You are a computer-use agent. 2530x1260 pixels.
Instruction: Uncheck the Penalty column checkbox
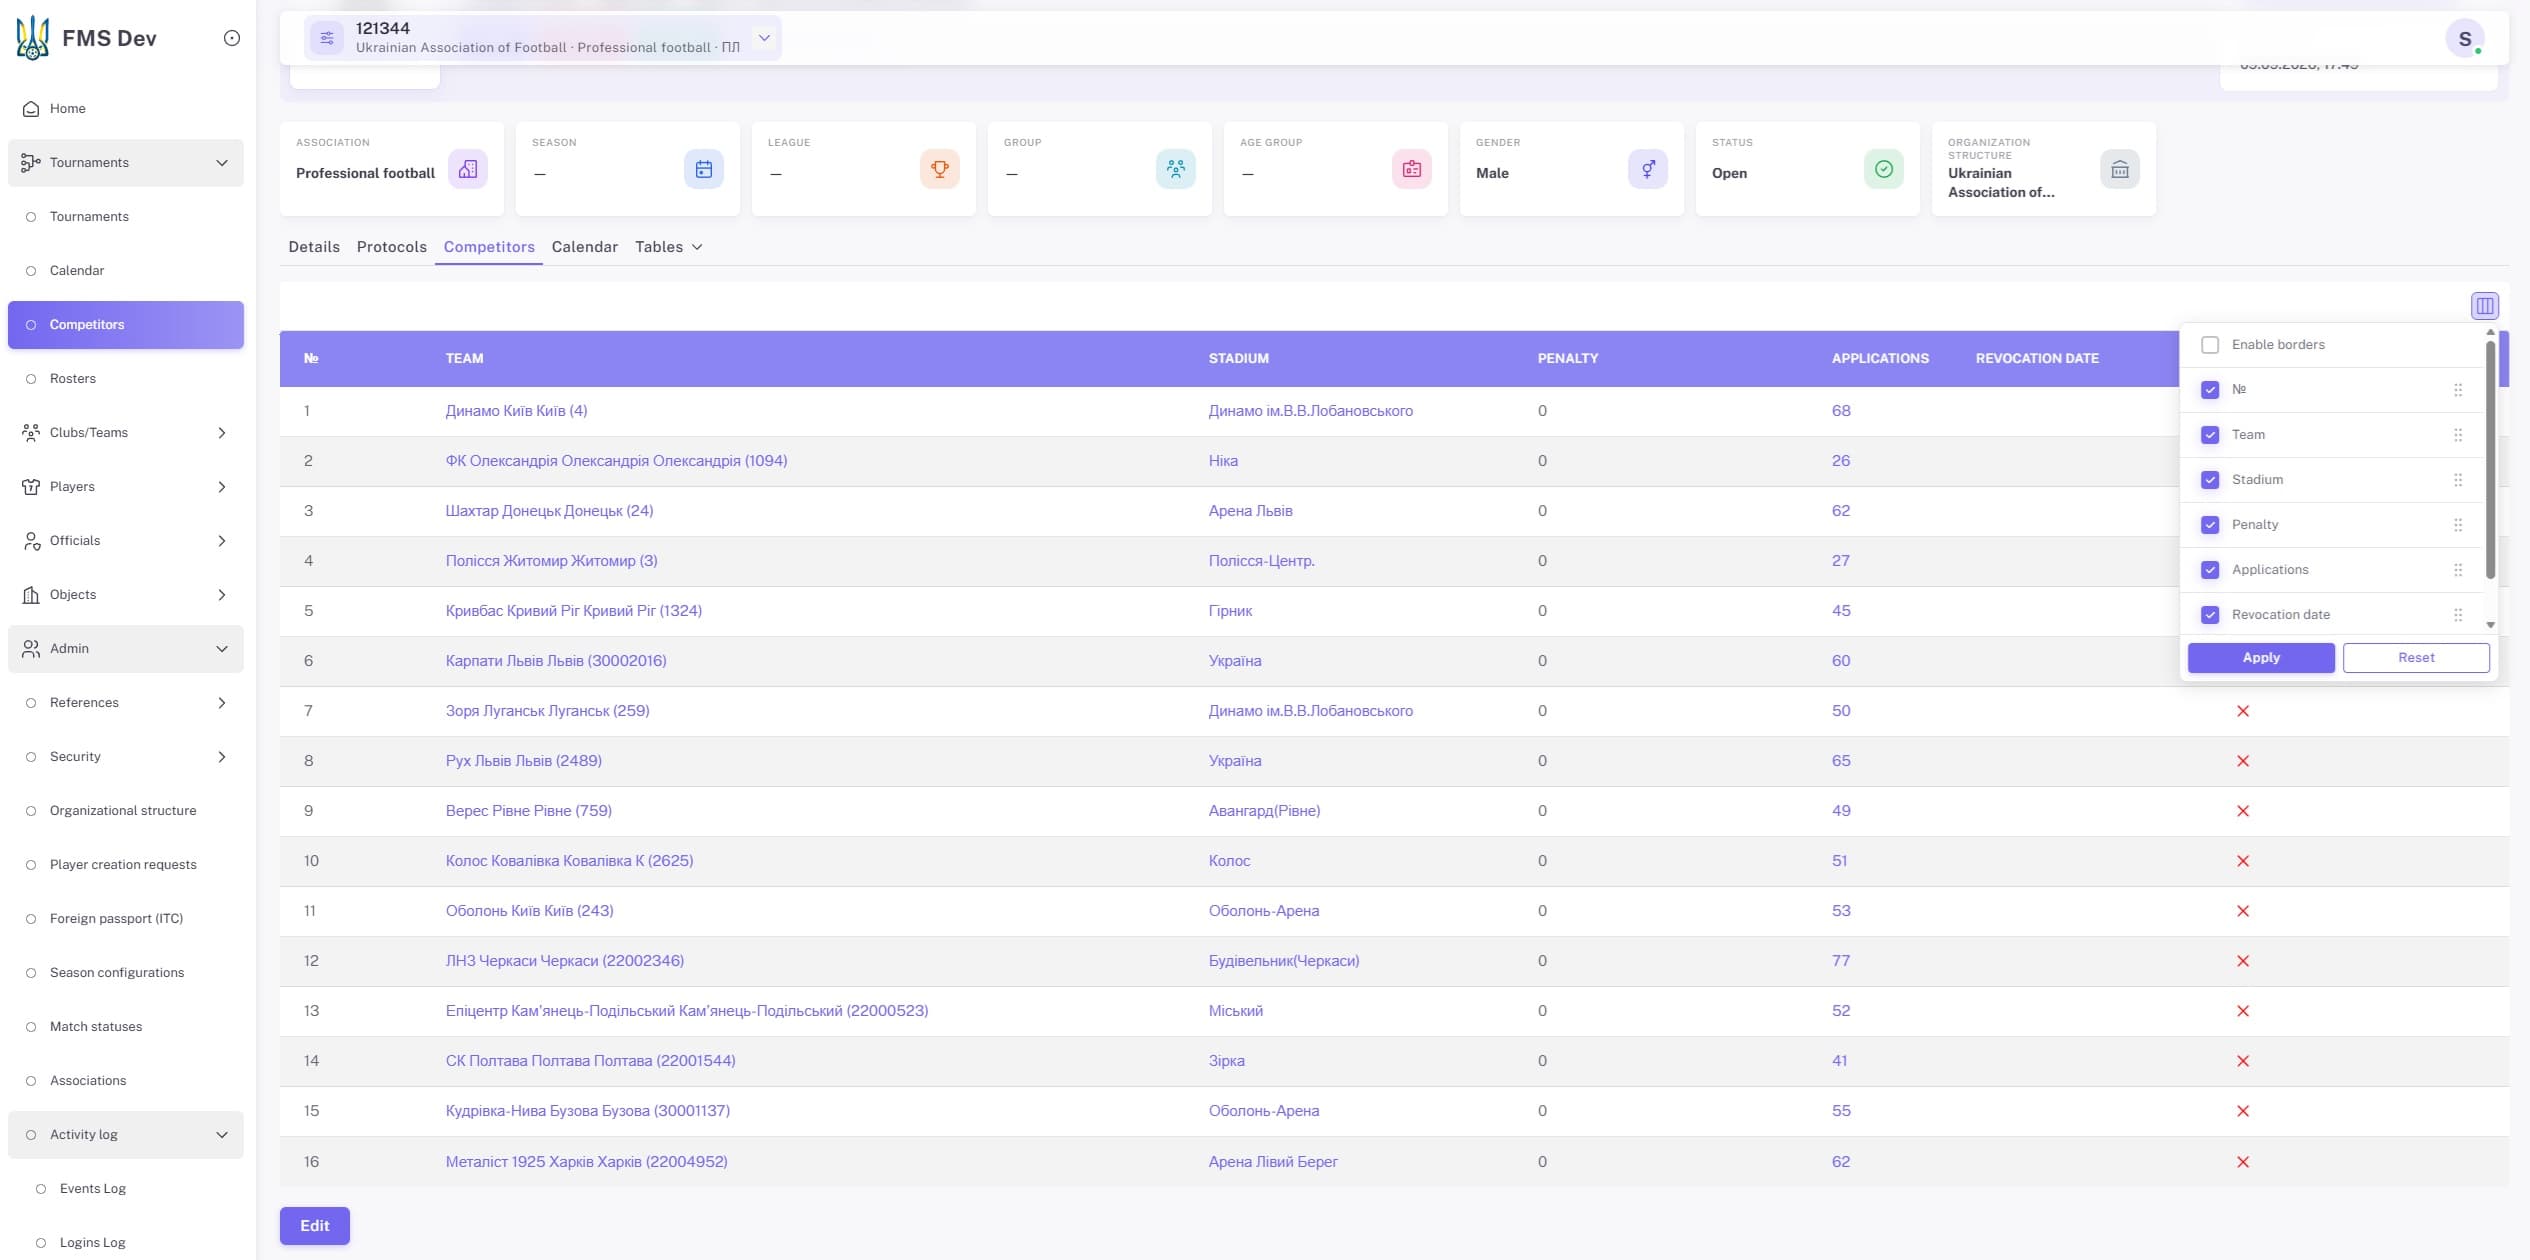pos(2210,525)
